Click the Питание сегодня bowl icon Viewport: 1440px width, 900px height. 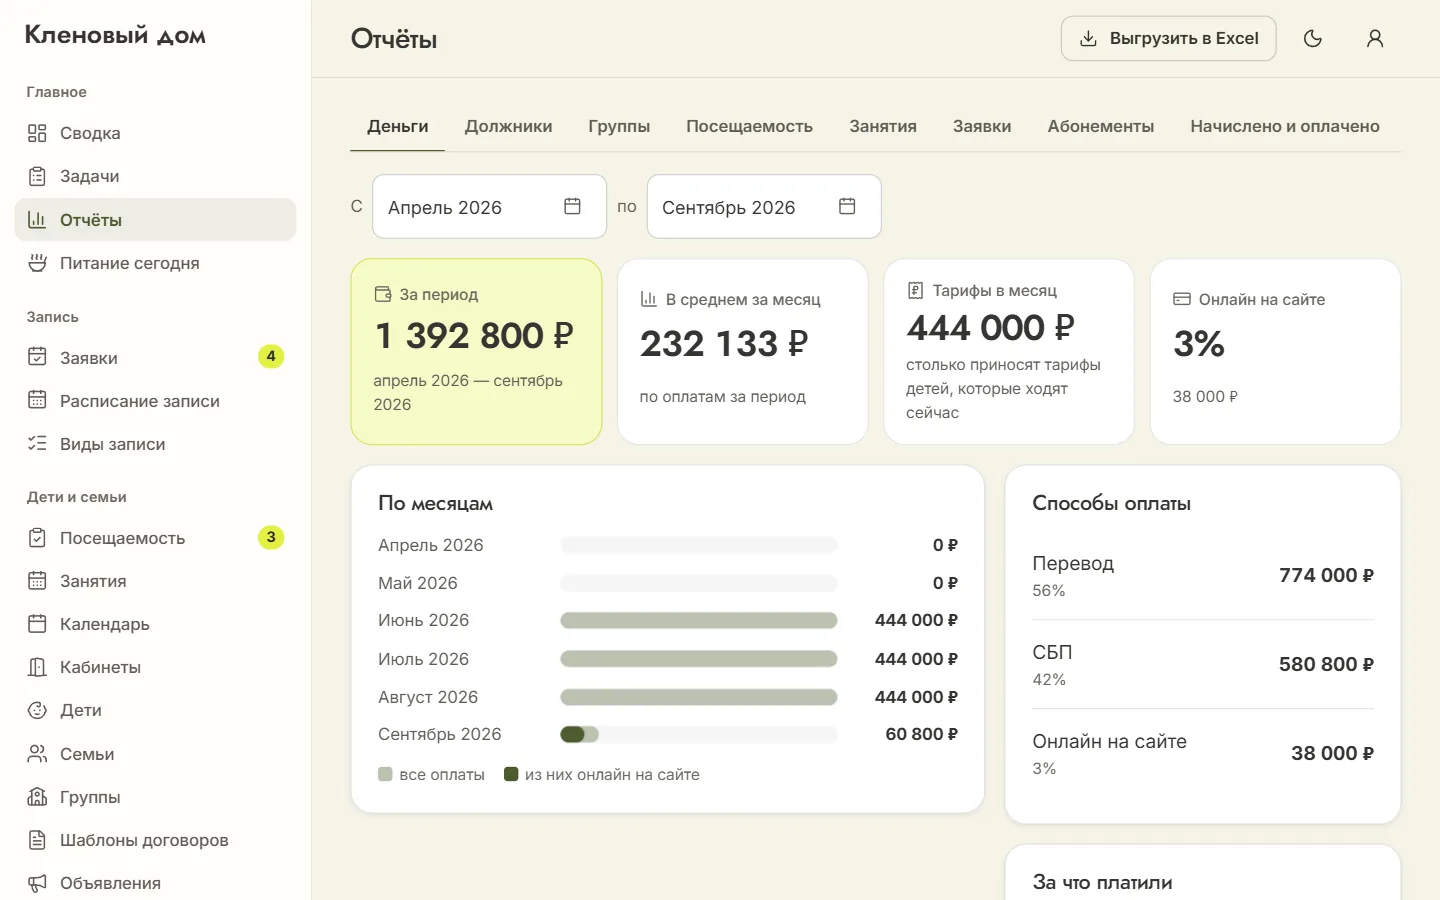(37, 263)
